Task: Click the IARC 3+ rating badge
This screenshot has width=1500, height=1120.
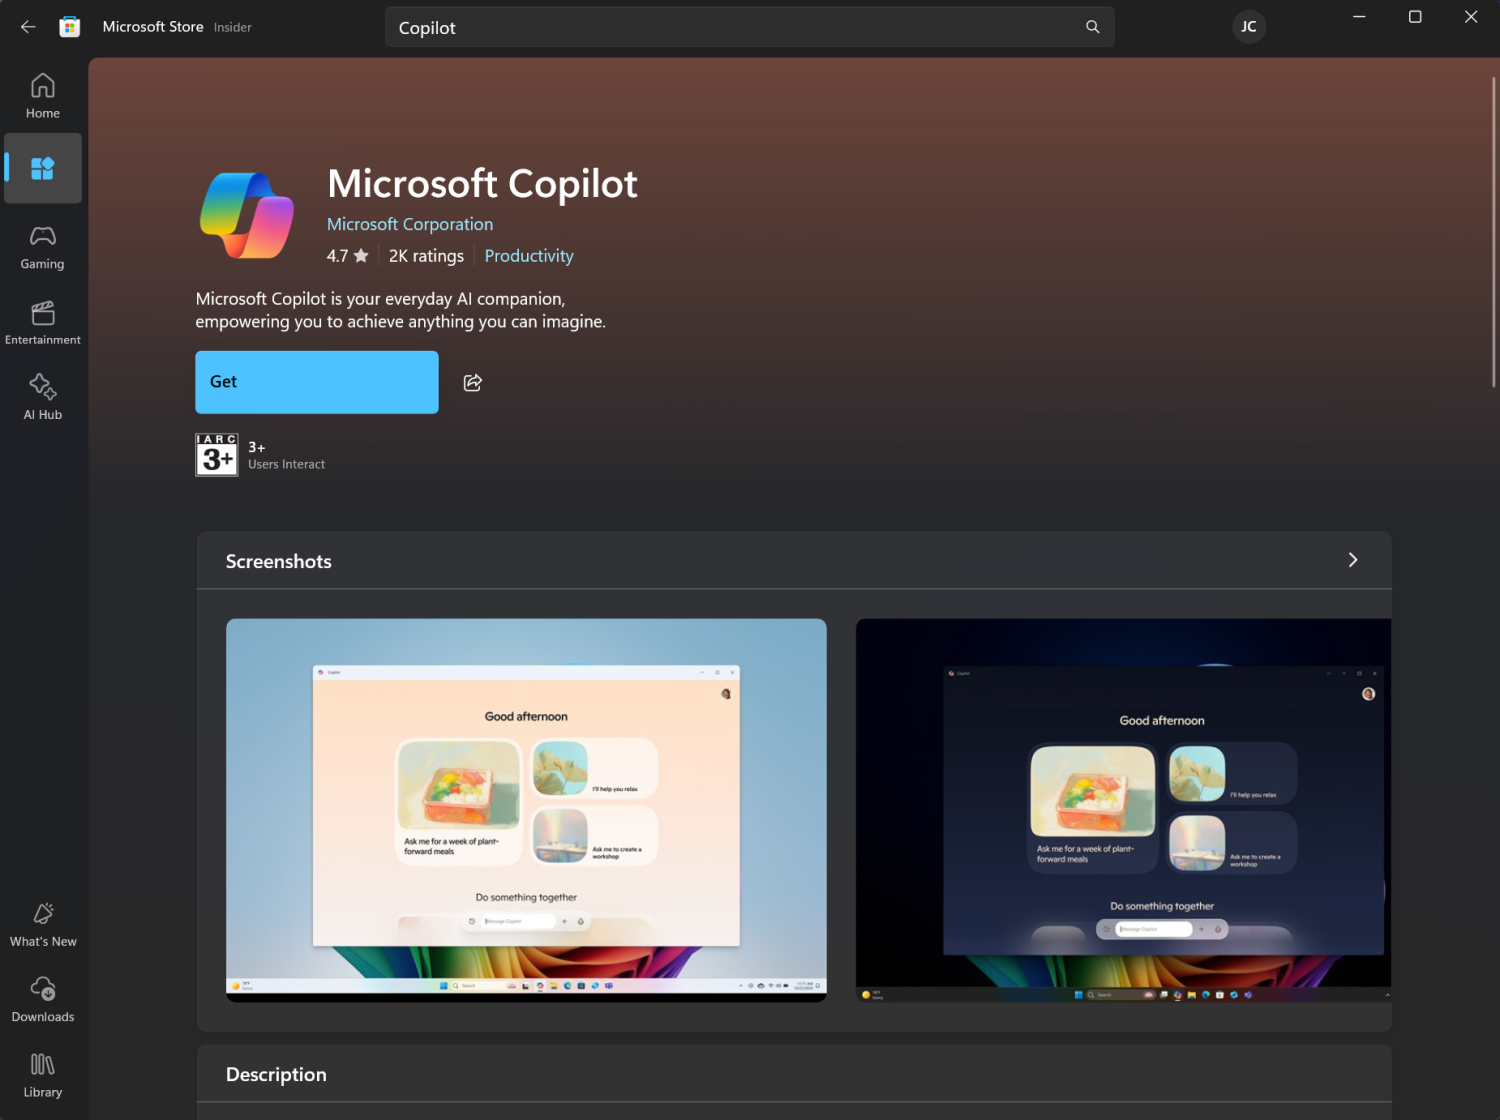Action: click(x=217, y=455)
